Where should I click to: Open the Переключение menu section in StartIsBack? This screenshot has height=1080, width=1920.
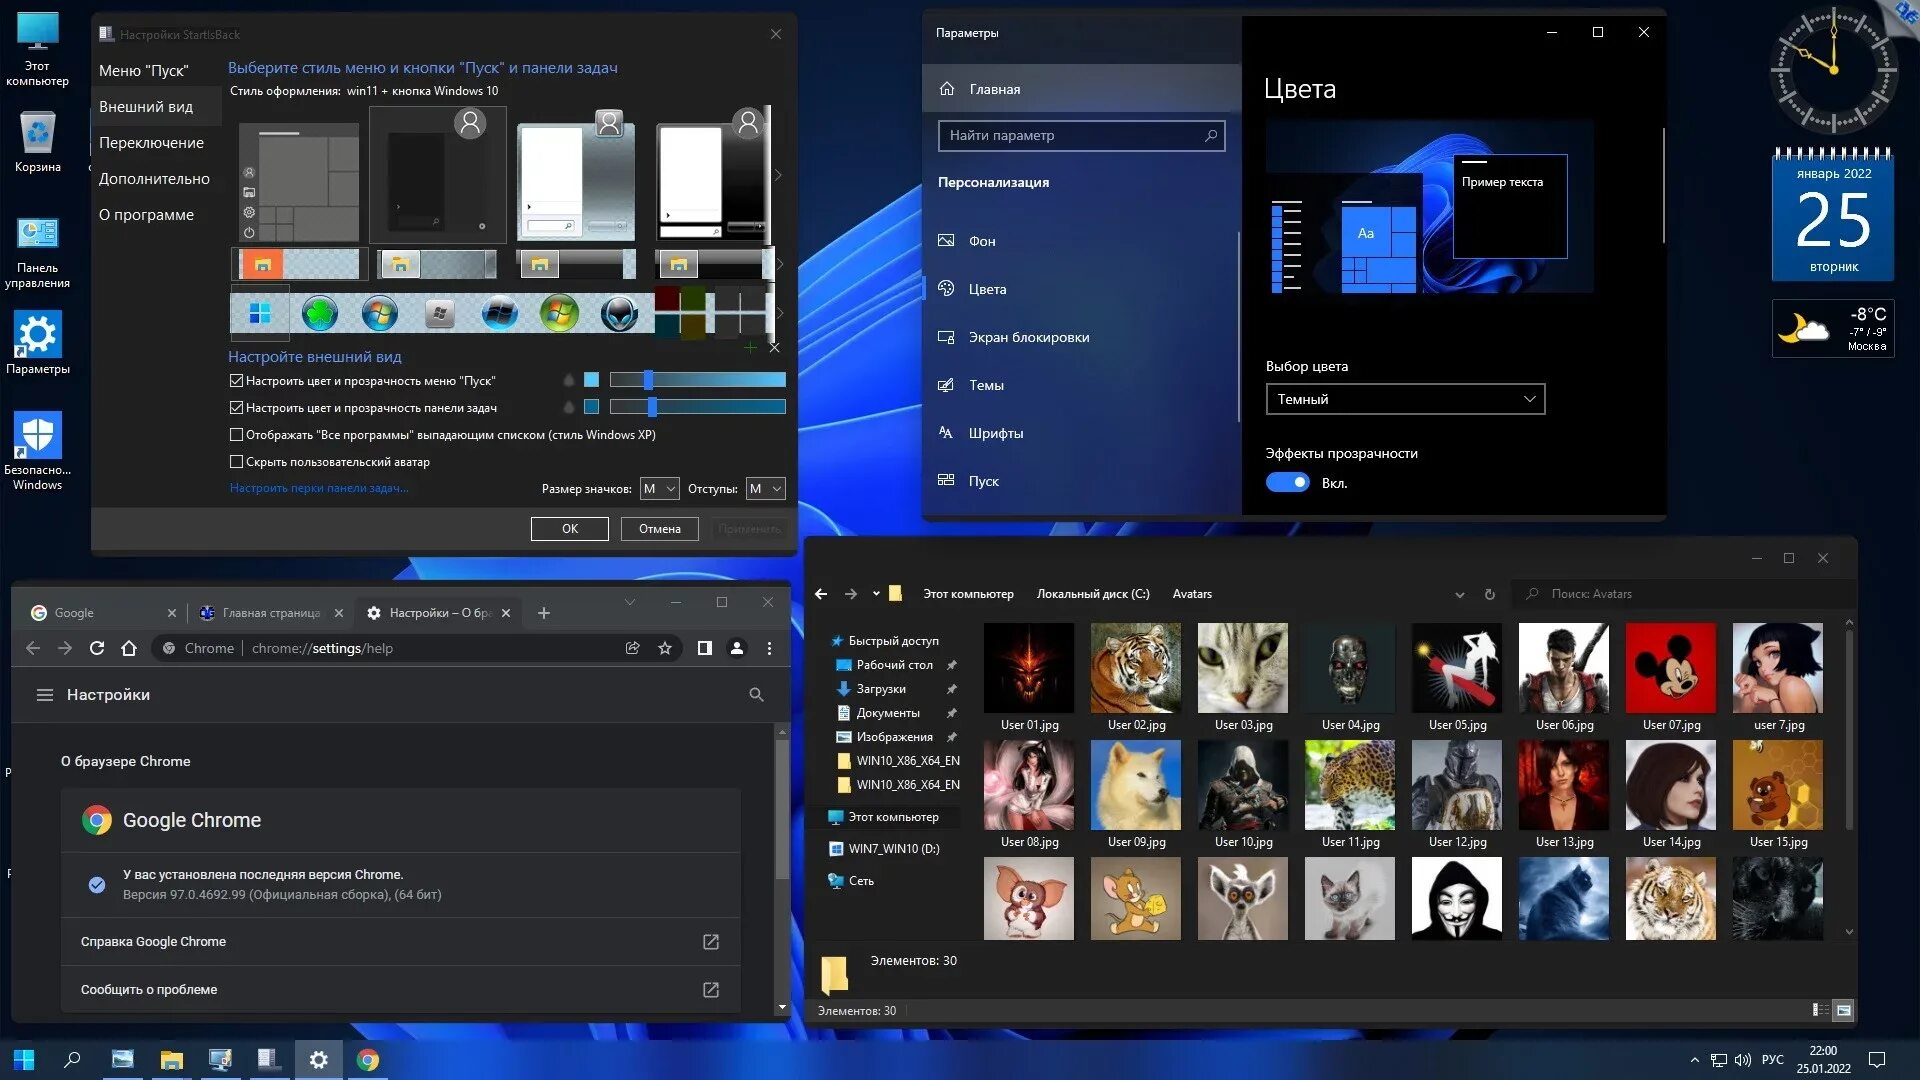(151, 143)
